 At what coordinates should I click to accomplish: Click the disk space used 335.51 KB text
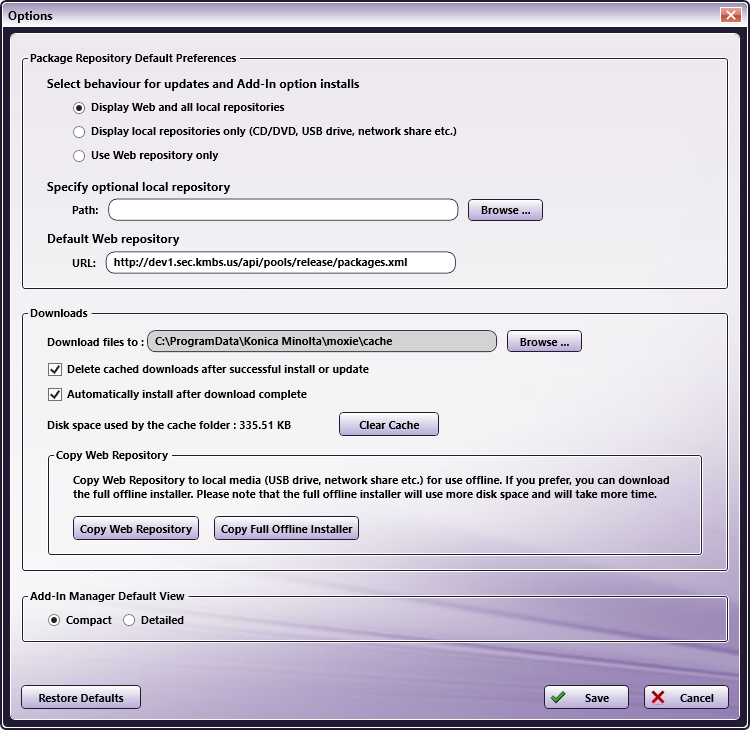(169, 425)
